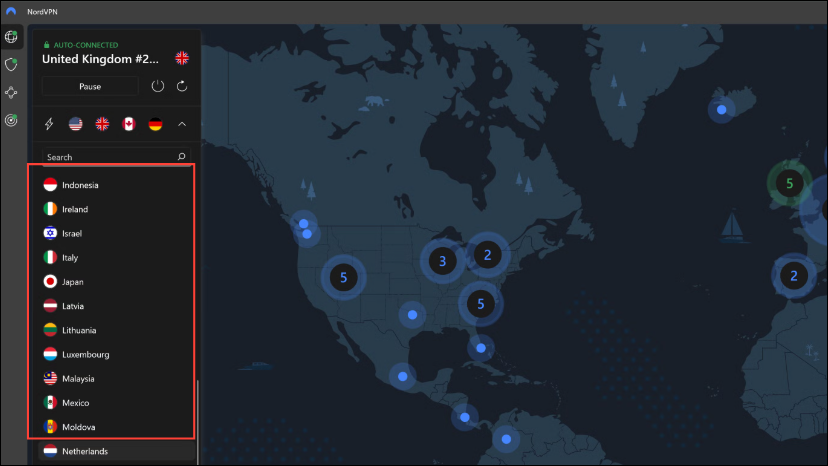828x466 pixels.
Task: Click into the Search field
Action: (105, 157)
